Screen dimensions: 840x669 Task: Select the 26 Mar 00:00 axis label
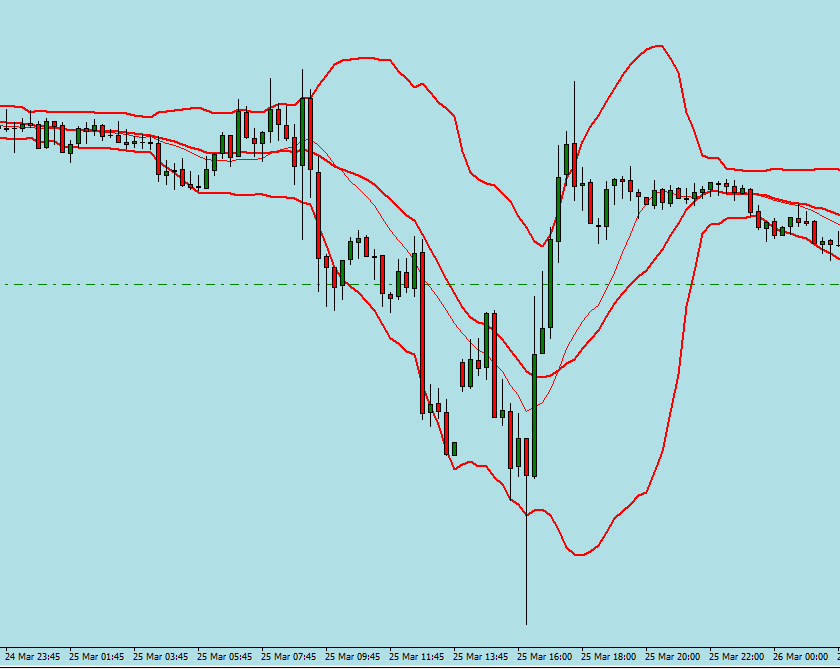800,656
